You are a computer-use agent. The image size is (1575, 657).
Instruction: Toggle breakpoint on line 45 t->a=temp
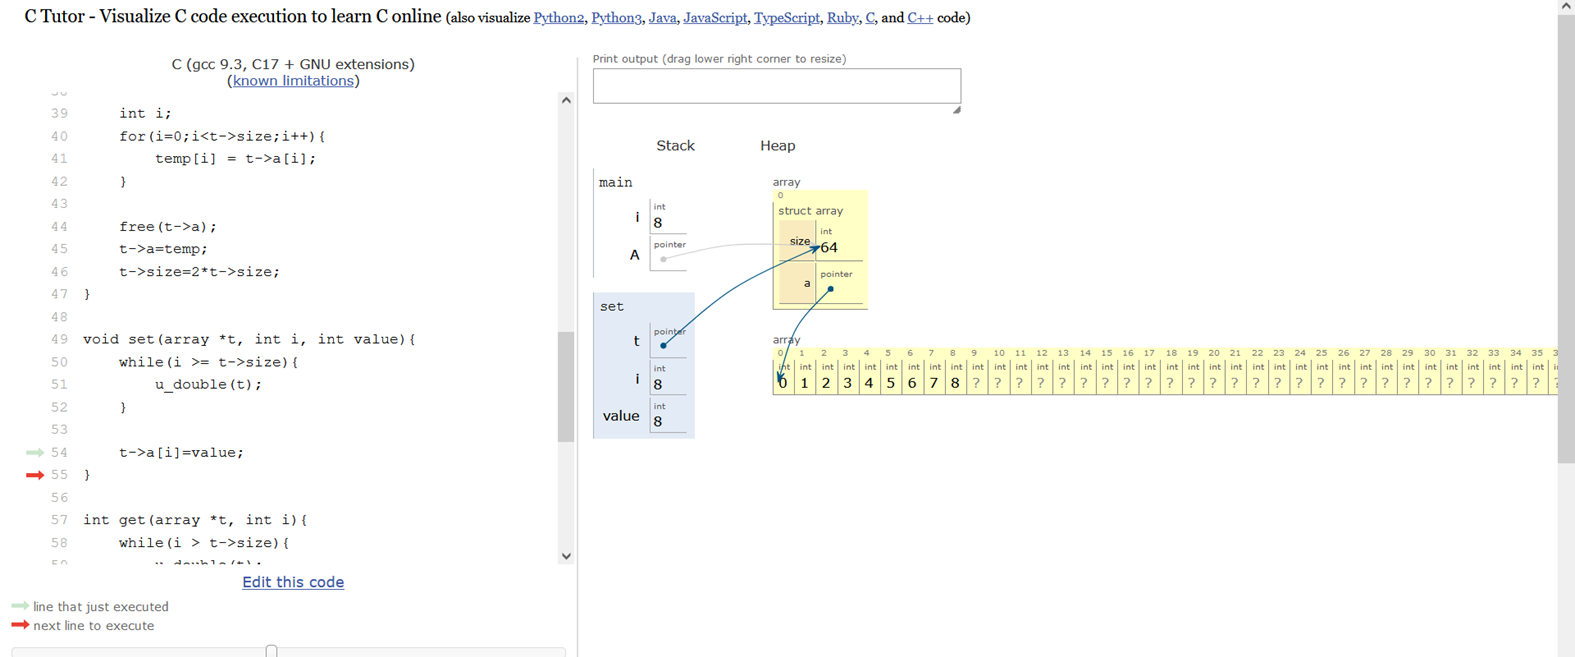[59, 249]
